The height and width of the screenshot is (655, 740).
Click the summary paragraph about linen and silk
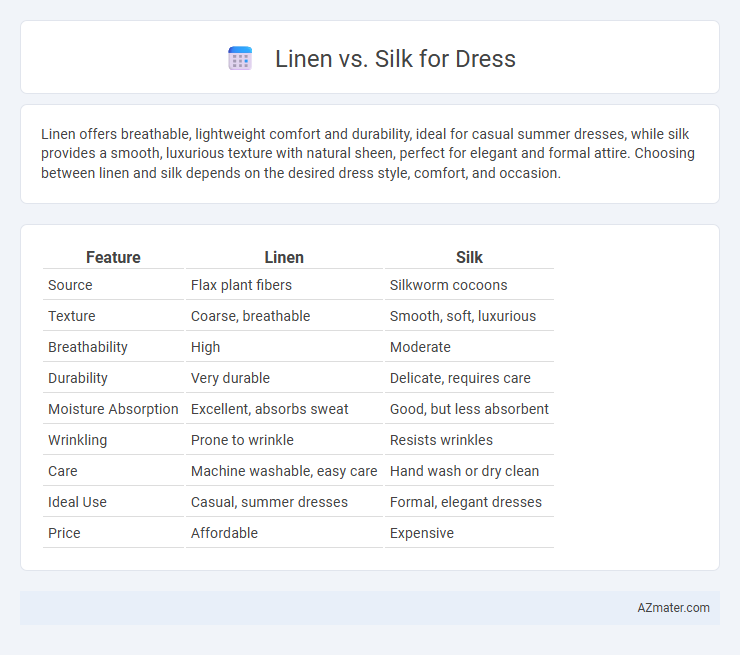coord(368,153)
